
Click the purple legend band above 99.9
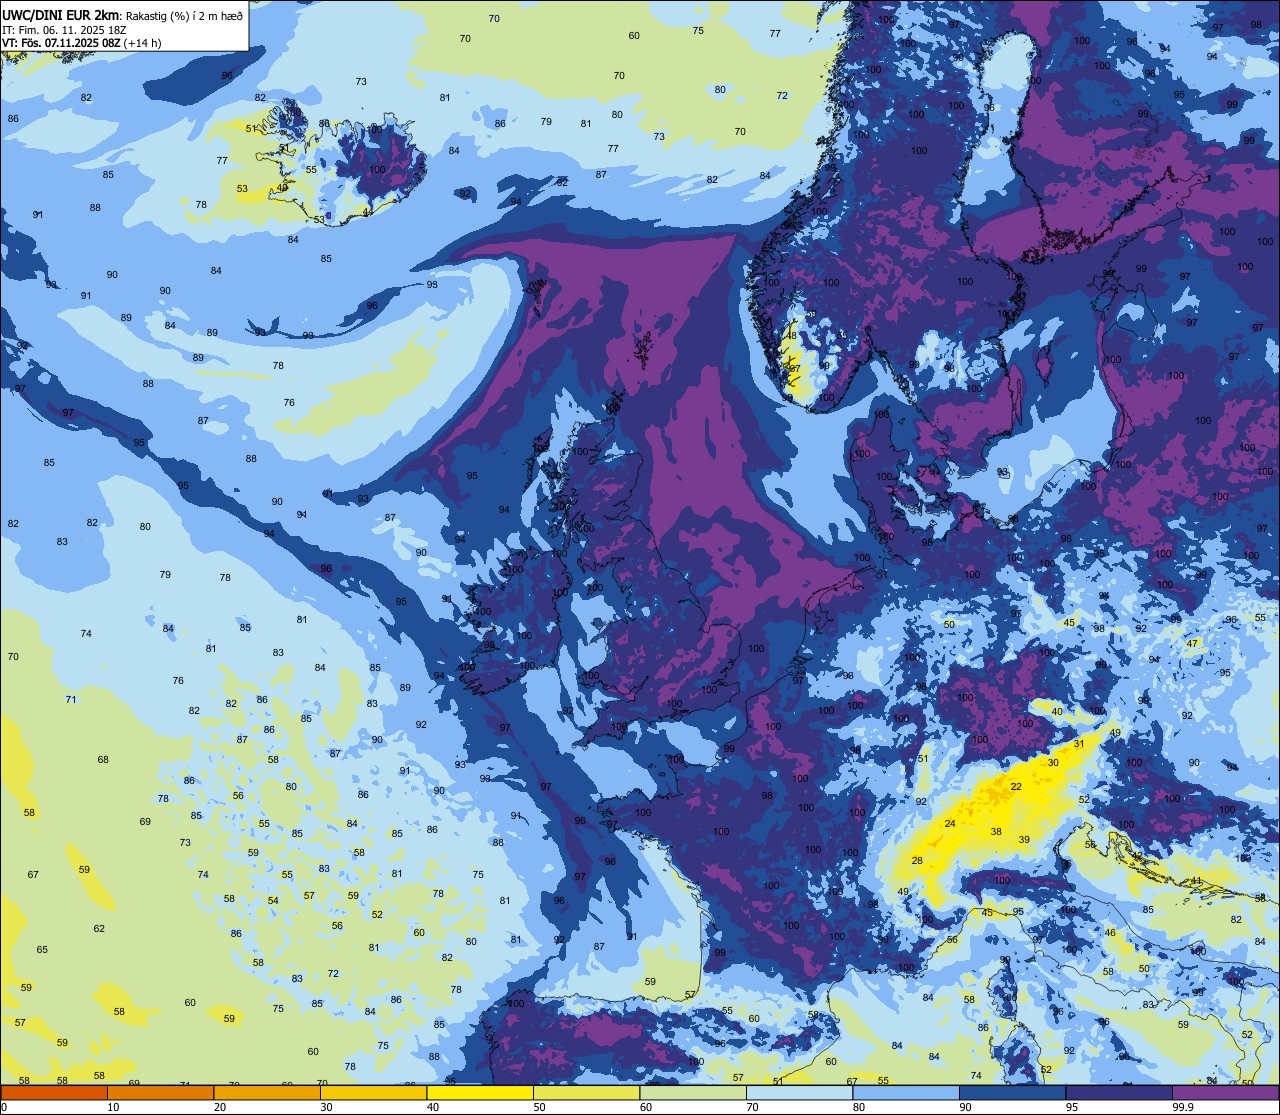coord(1225,1093)
